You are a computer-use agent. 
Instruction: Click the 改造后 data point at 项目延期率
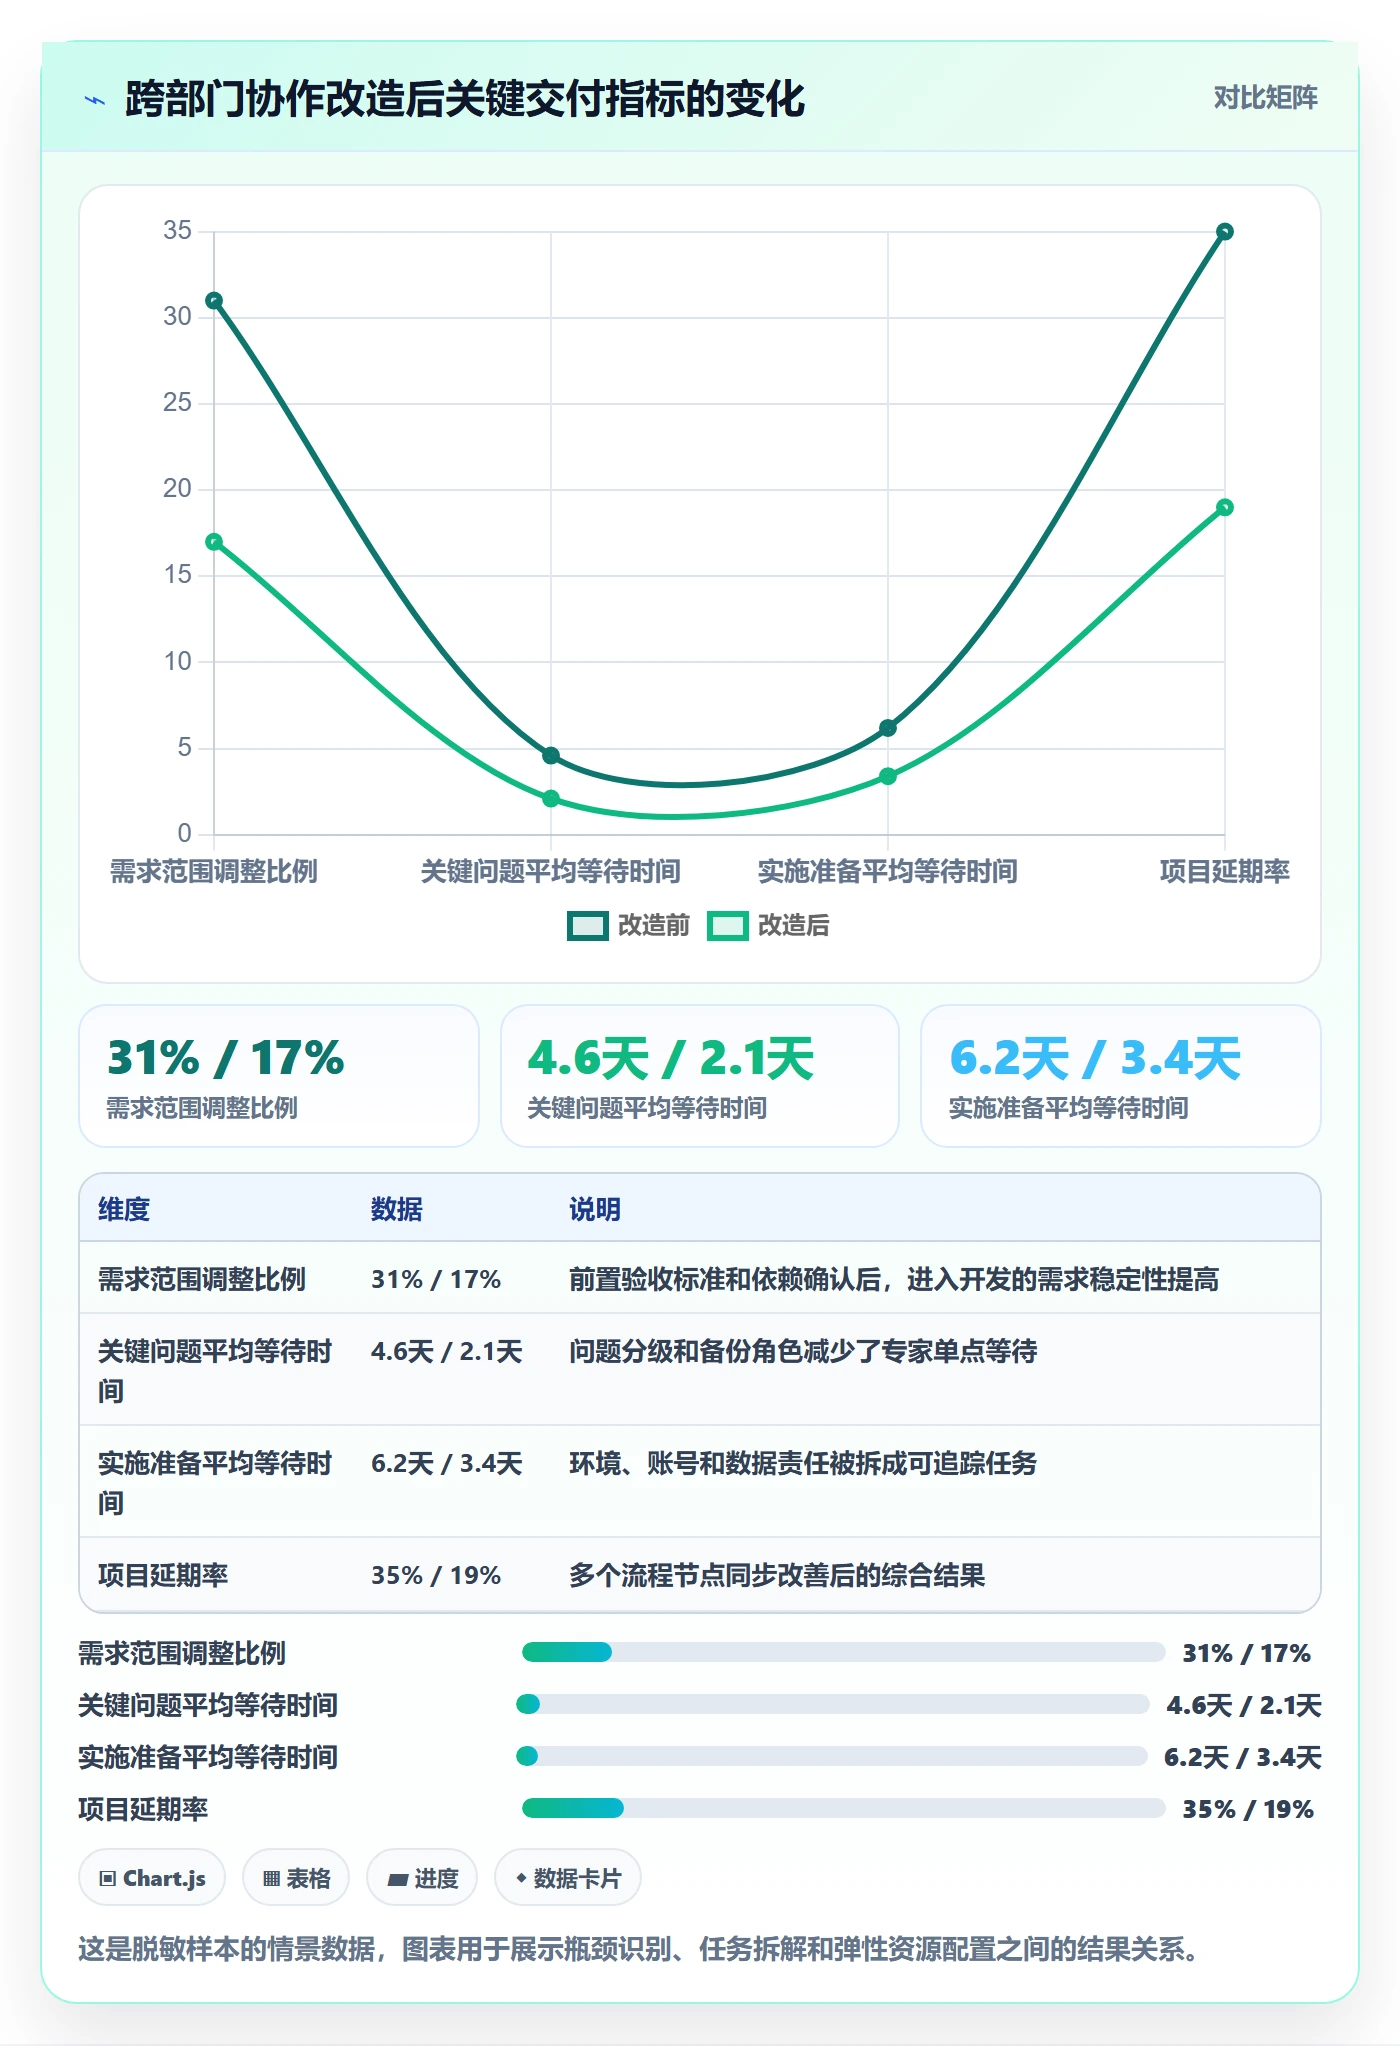pos(1225,507)
